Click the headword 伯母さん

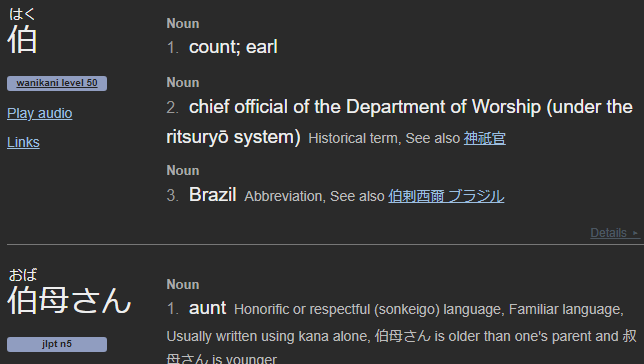click(69, 301)
